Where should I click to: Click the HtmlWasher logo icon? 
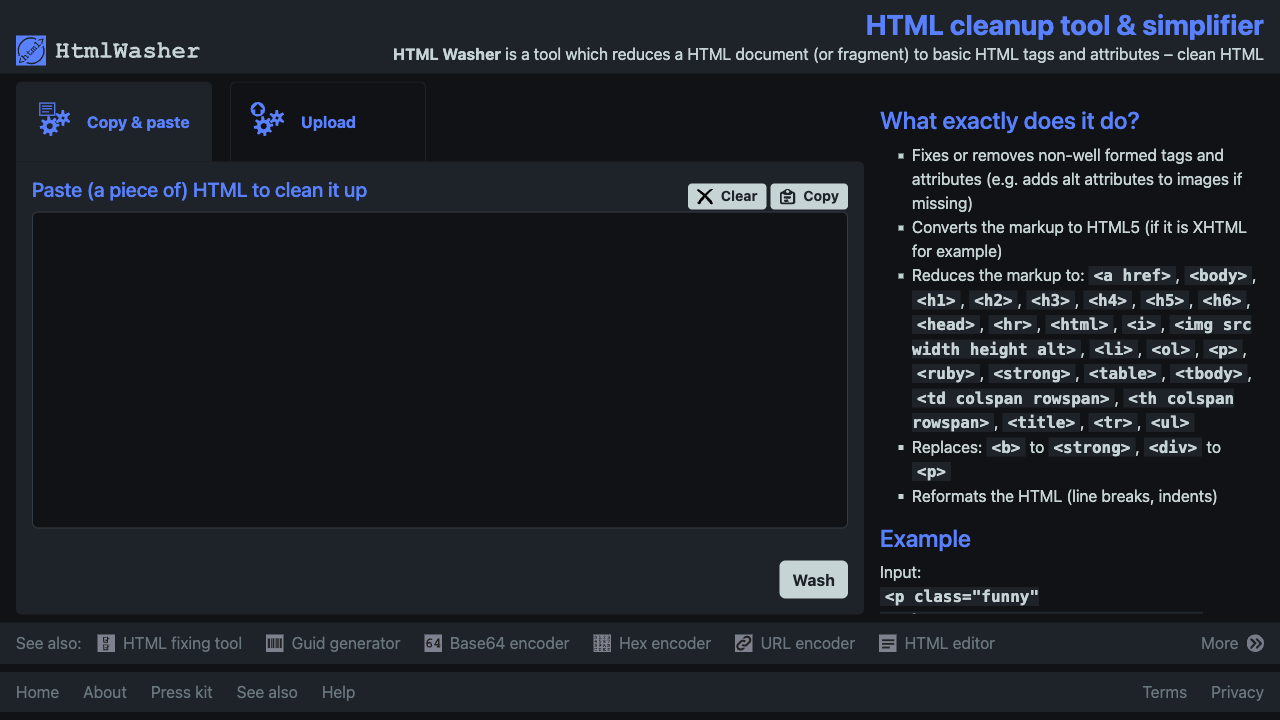(31, 51)
